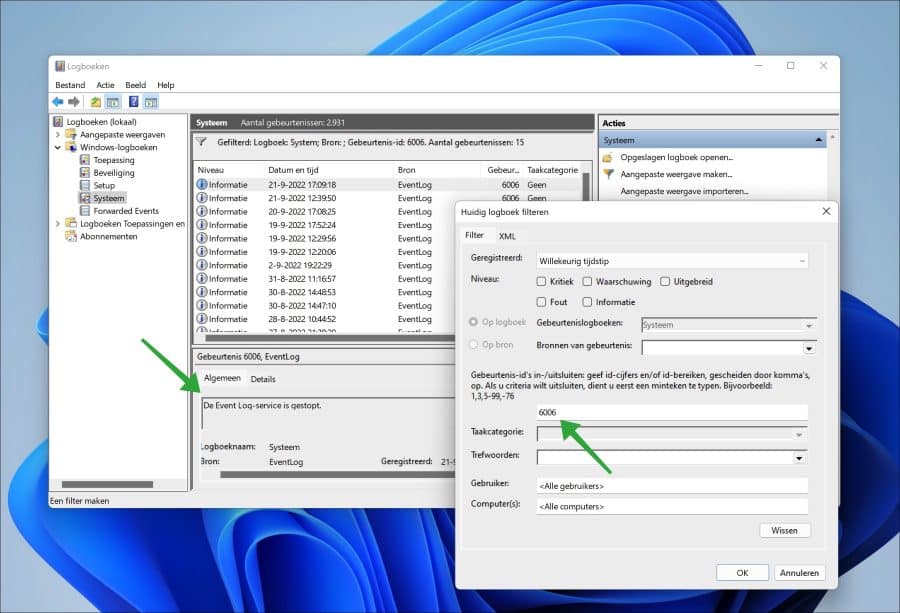Close the Huidig logboek filteren dialog

click(826, 211)
